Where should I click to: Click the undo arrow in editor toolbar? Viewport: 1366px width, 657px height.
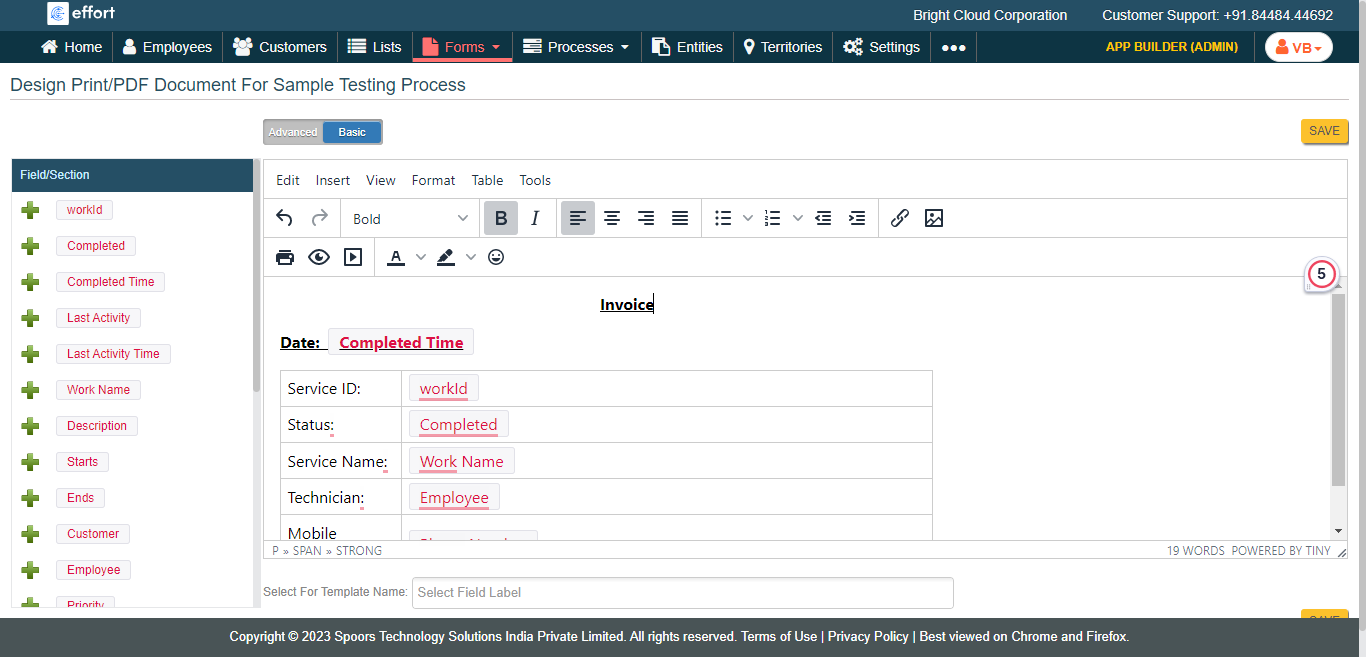click(x=285, y=218)
